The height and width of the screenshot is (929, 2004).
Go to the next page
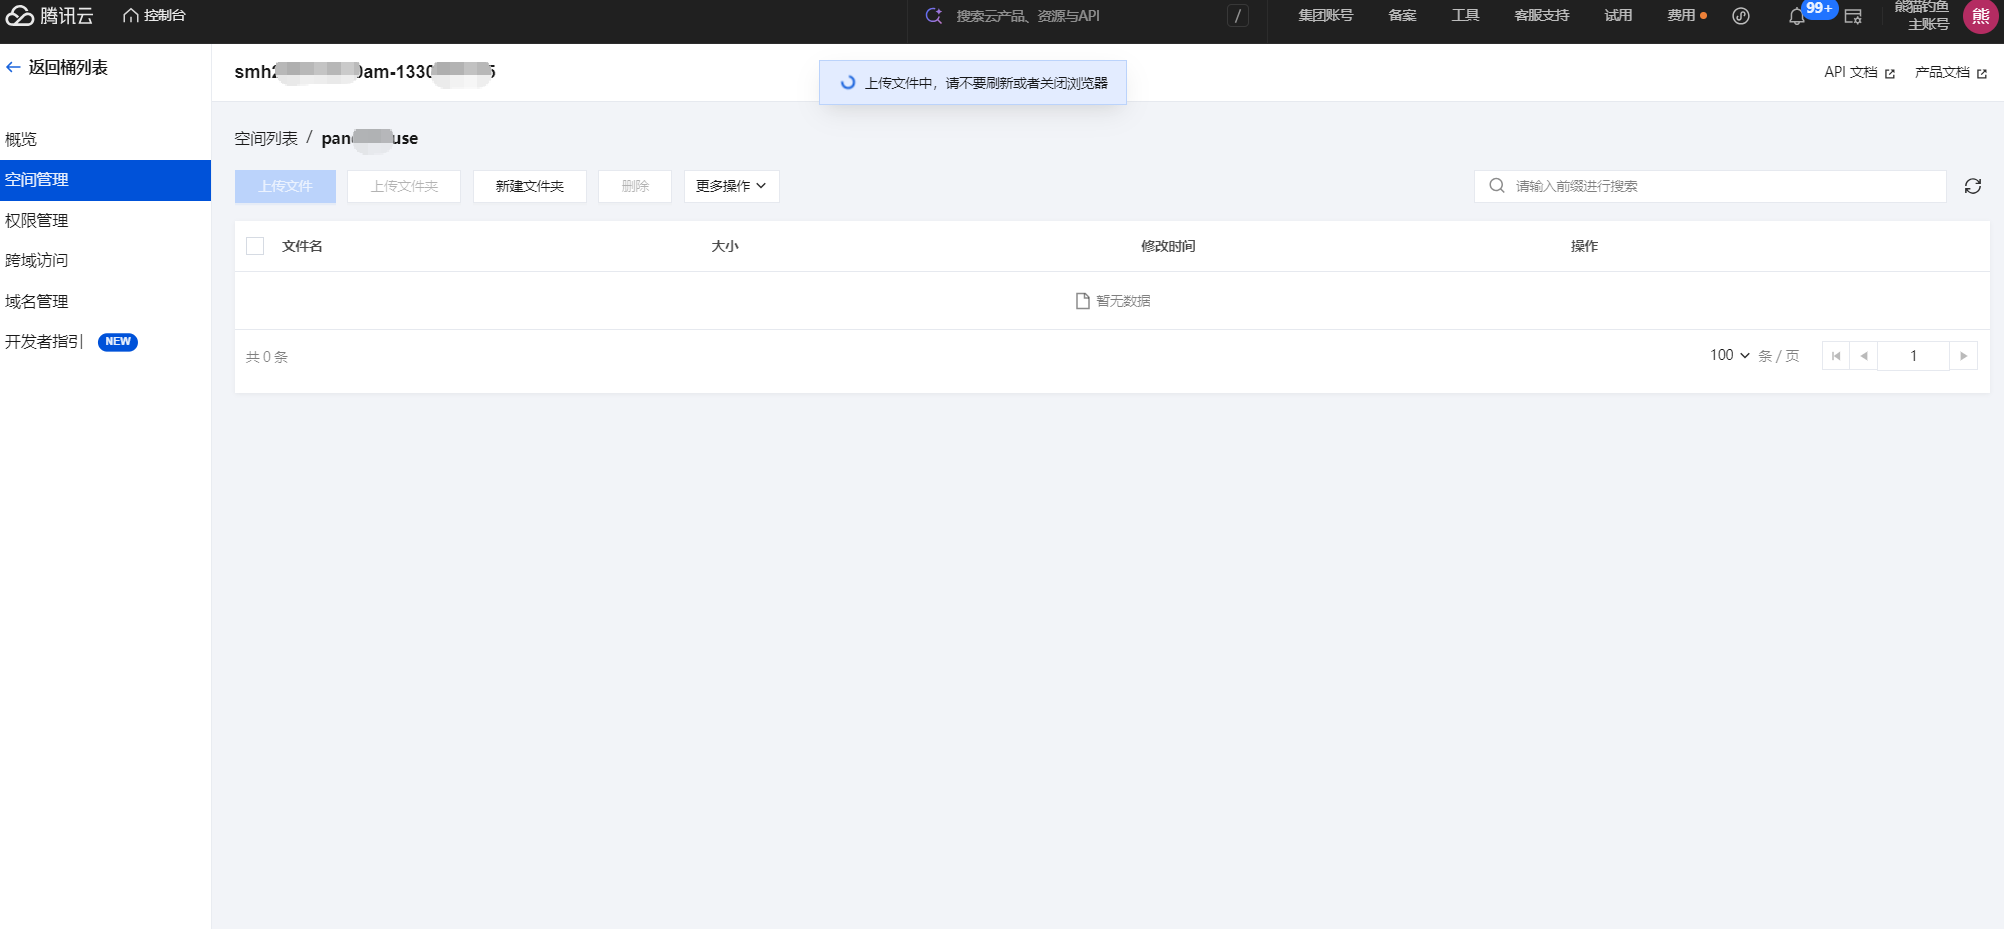point(1964,356)
